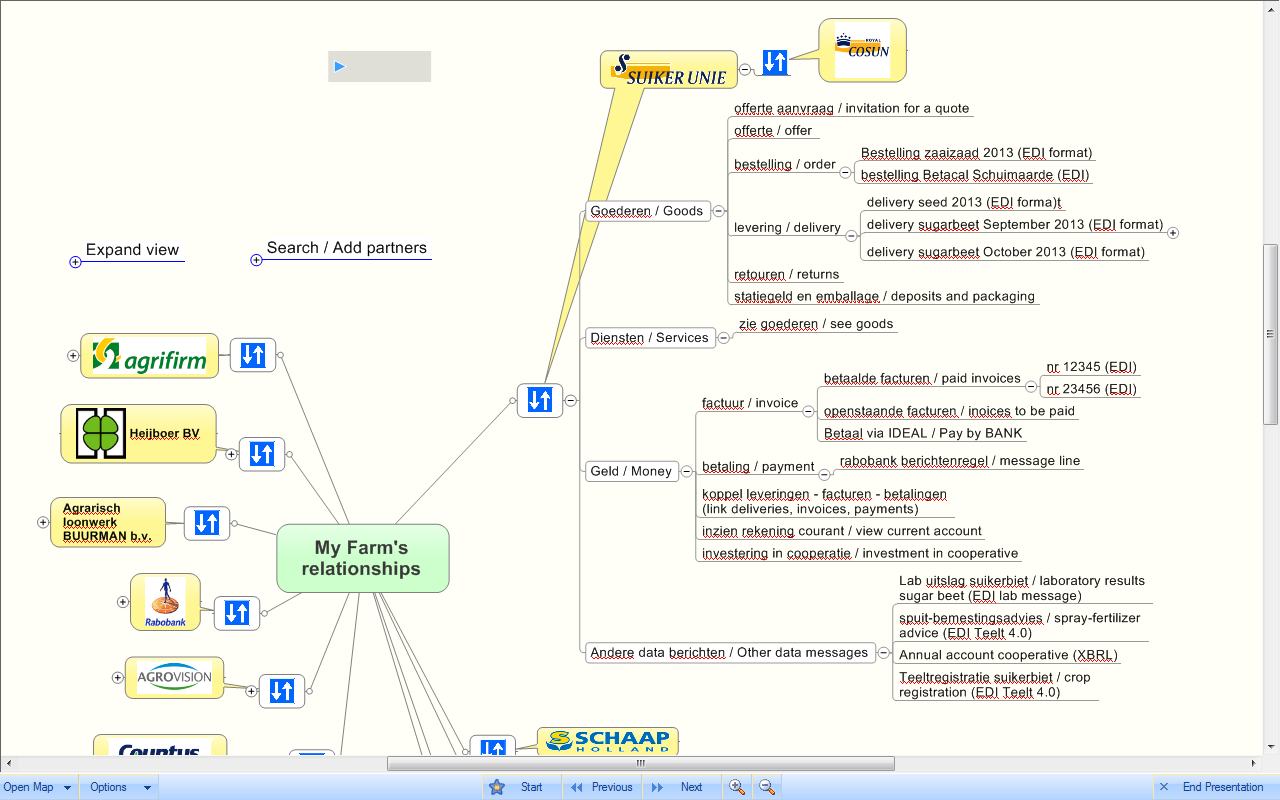Click the play arrow in the gray box
Image resolution: width=1280 pixels, height=800 pixels.
[340, 66]
